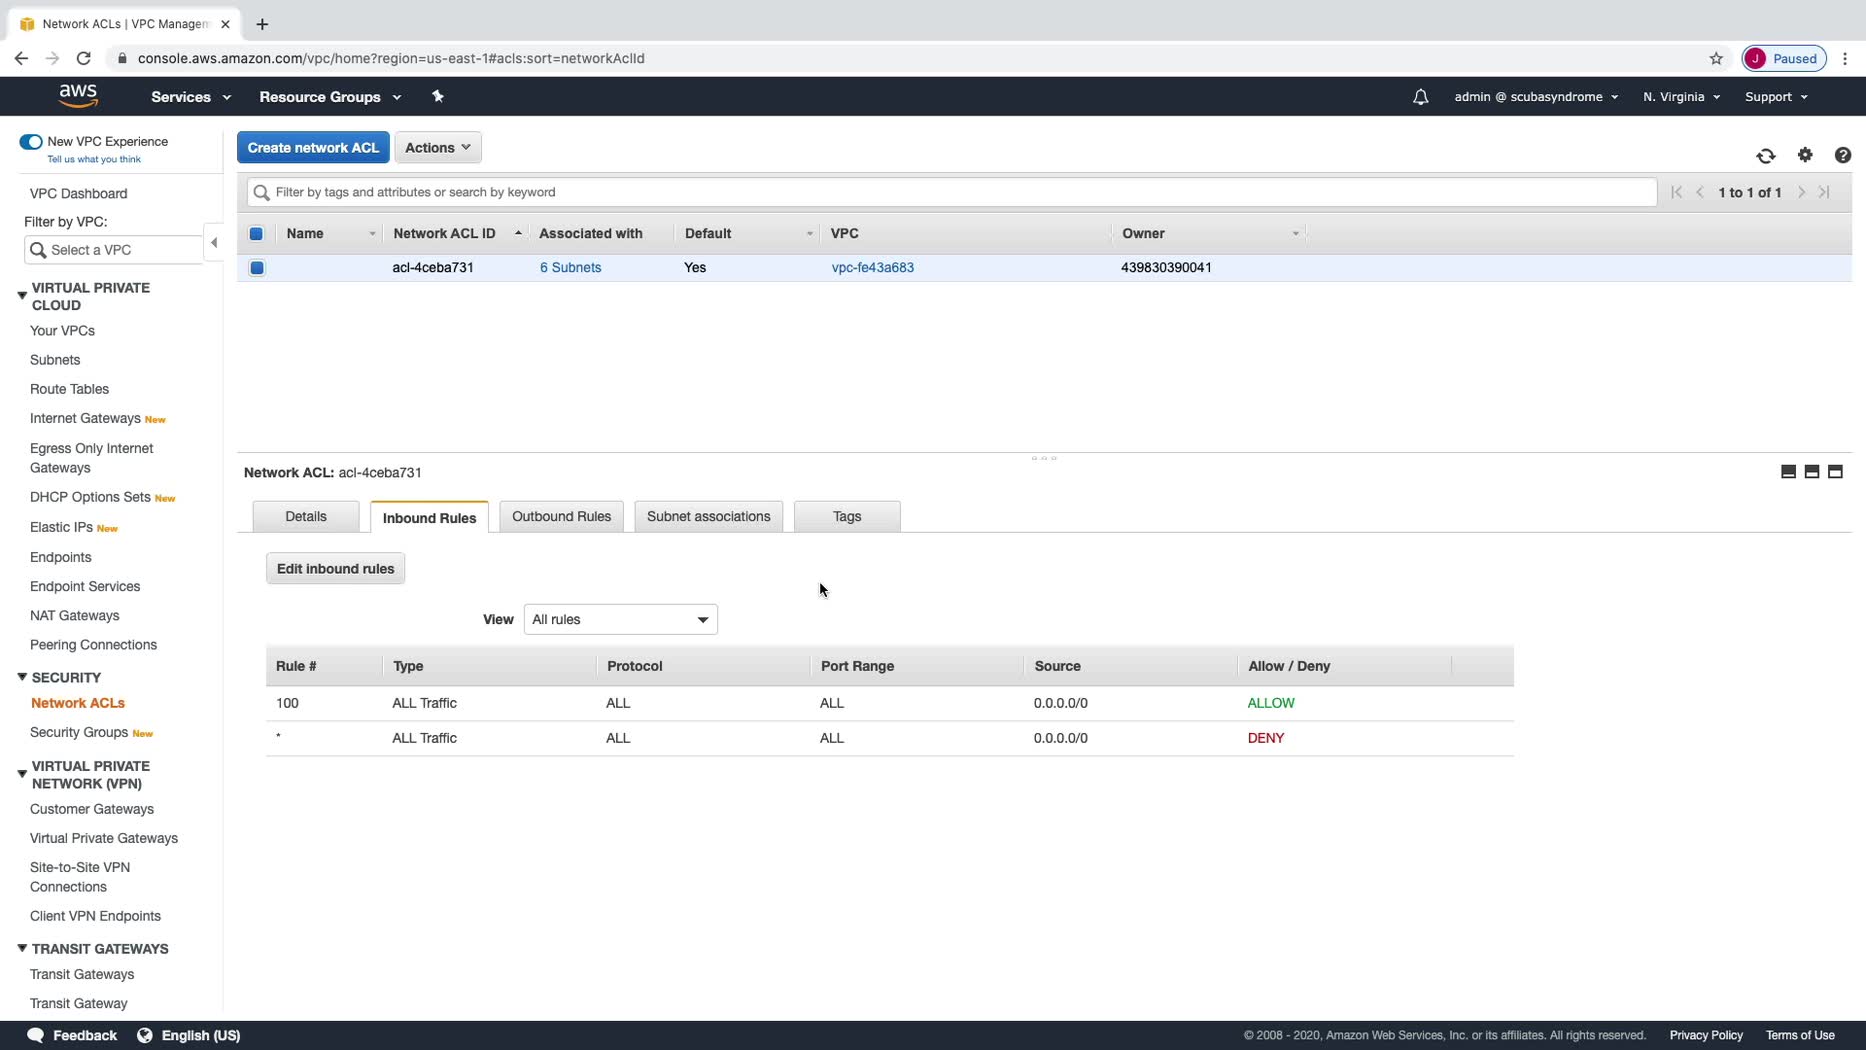The height and width of the screenshot is (1050, 1866).
Task: Open the 6 Subnets link
Action: [x=571, y=268]
